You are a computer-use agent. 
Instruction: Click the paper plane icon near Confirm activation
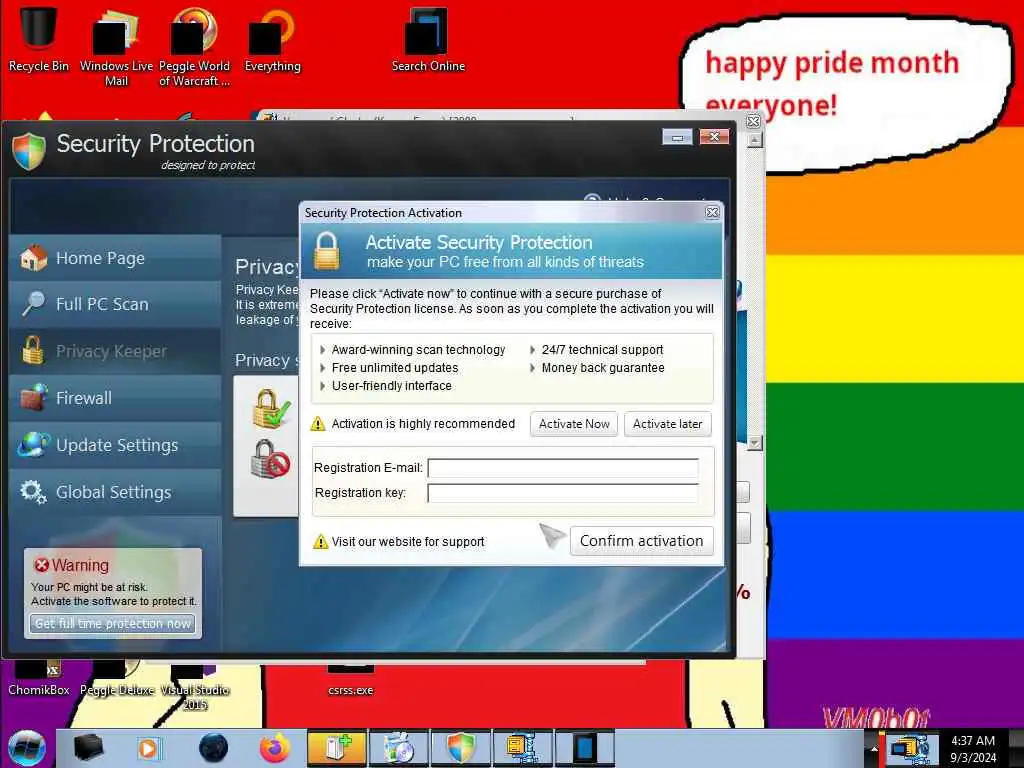coord(552,536)
